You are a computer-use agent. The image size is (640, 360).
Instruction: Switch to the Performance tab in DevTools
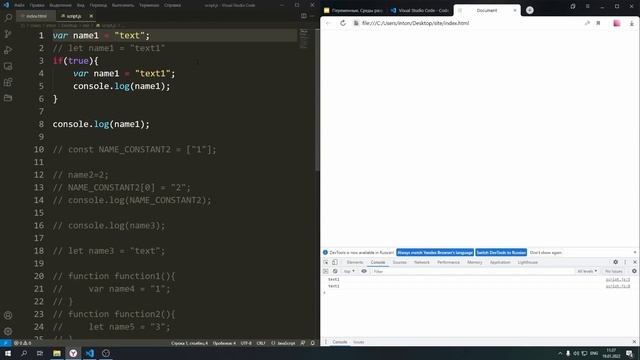pyautogui.click(x=448, y=262)
